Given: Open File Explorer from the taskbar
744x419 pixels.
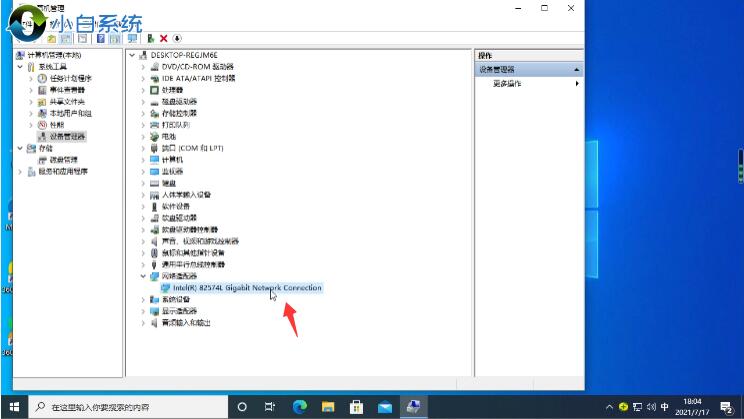Looking at the screenshot, I should (x=327, y=407).
